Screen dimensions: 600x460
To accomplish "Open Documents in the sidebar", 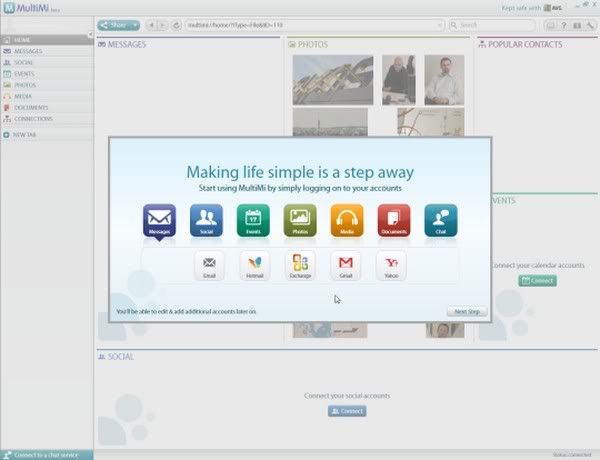I will point(47,108).
